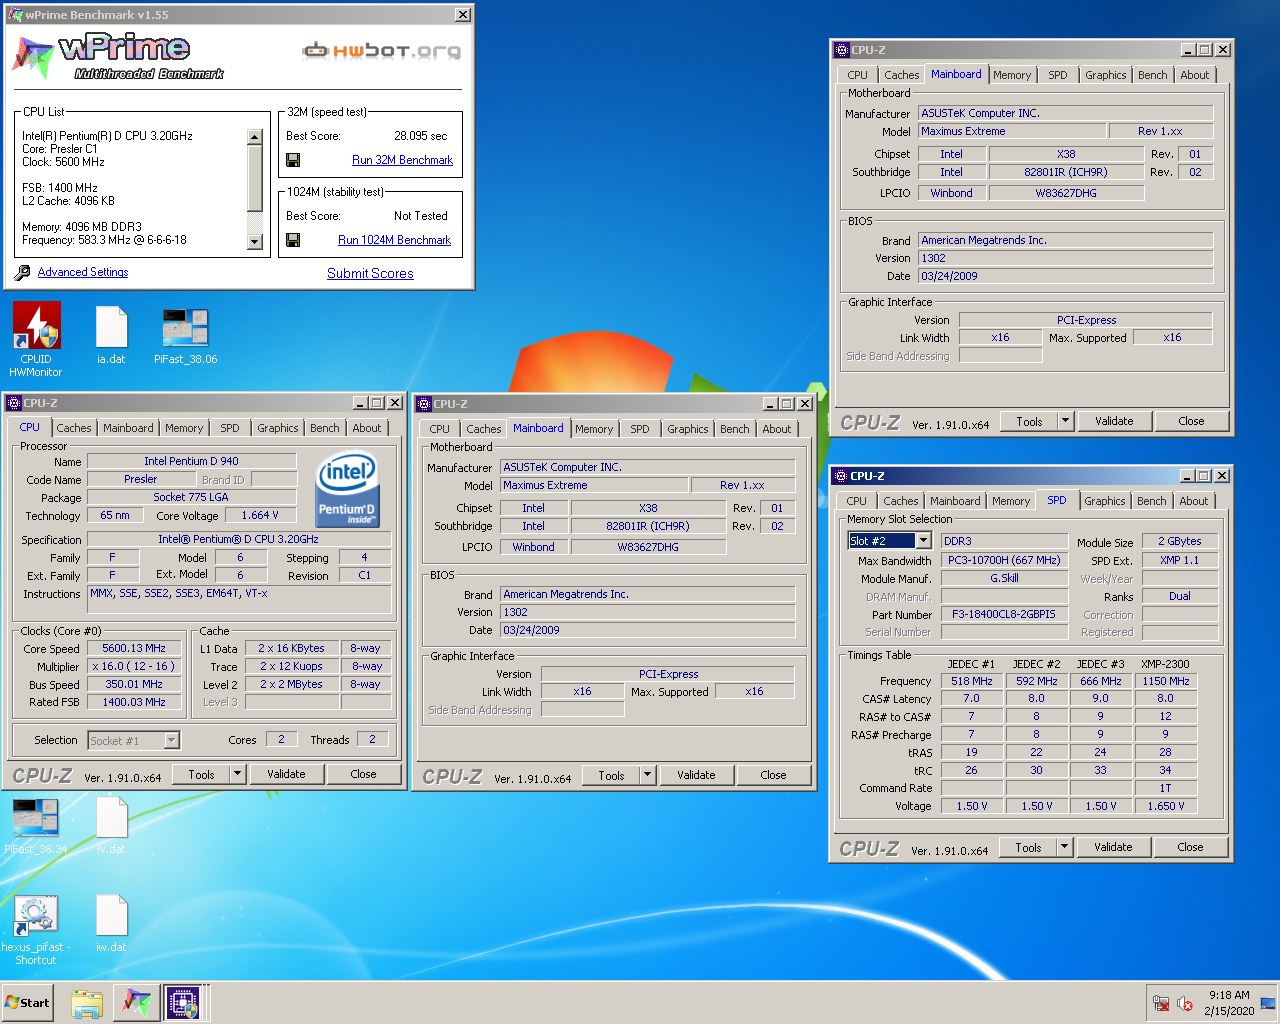Click the volume tray icon

(x=1185, y=1003)
